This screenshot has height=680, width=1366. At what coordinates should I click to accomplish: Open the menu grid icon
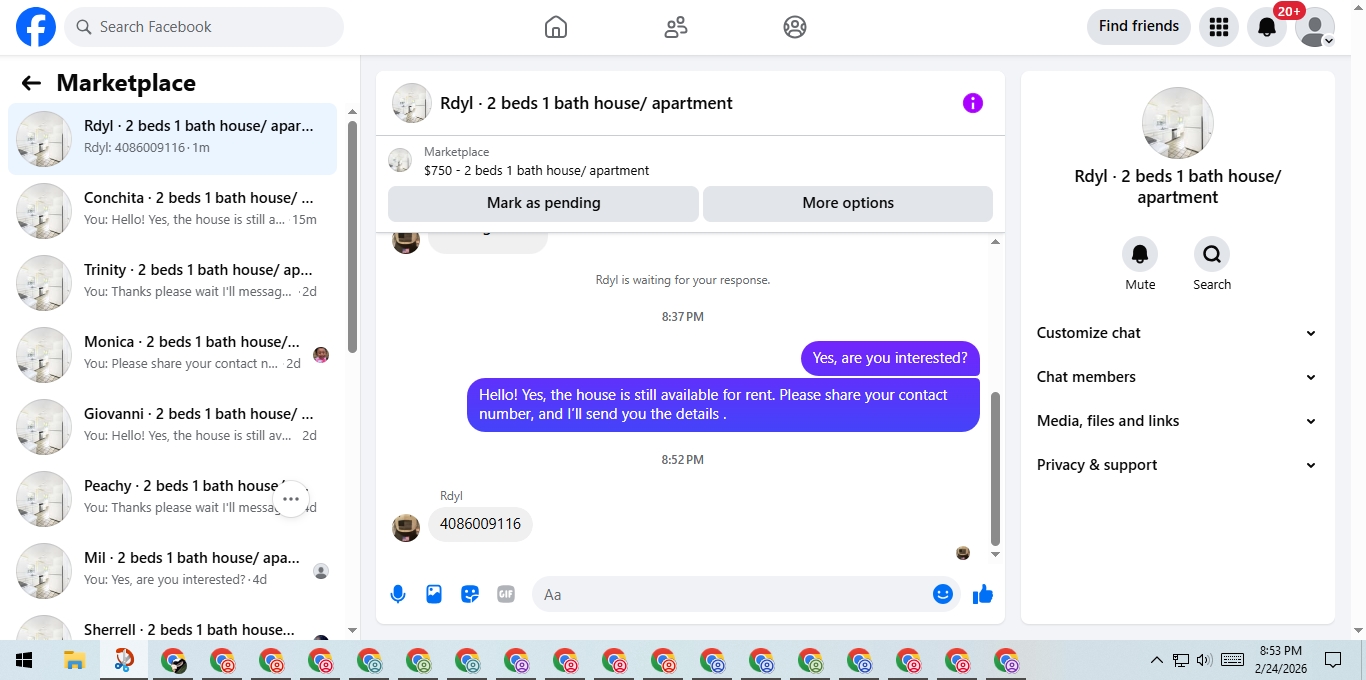coord(1218,27)
